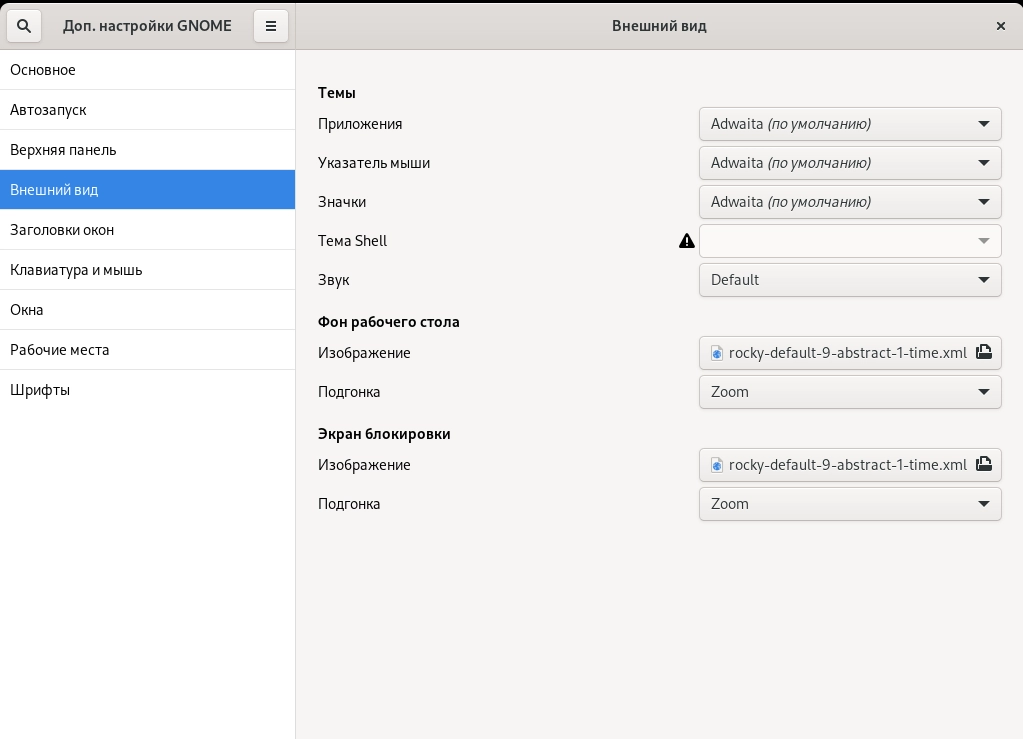Click the lock screen xml file icon

(716, 465)
